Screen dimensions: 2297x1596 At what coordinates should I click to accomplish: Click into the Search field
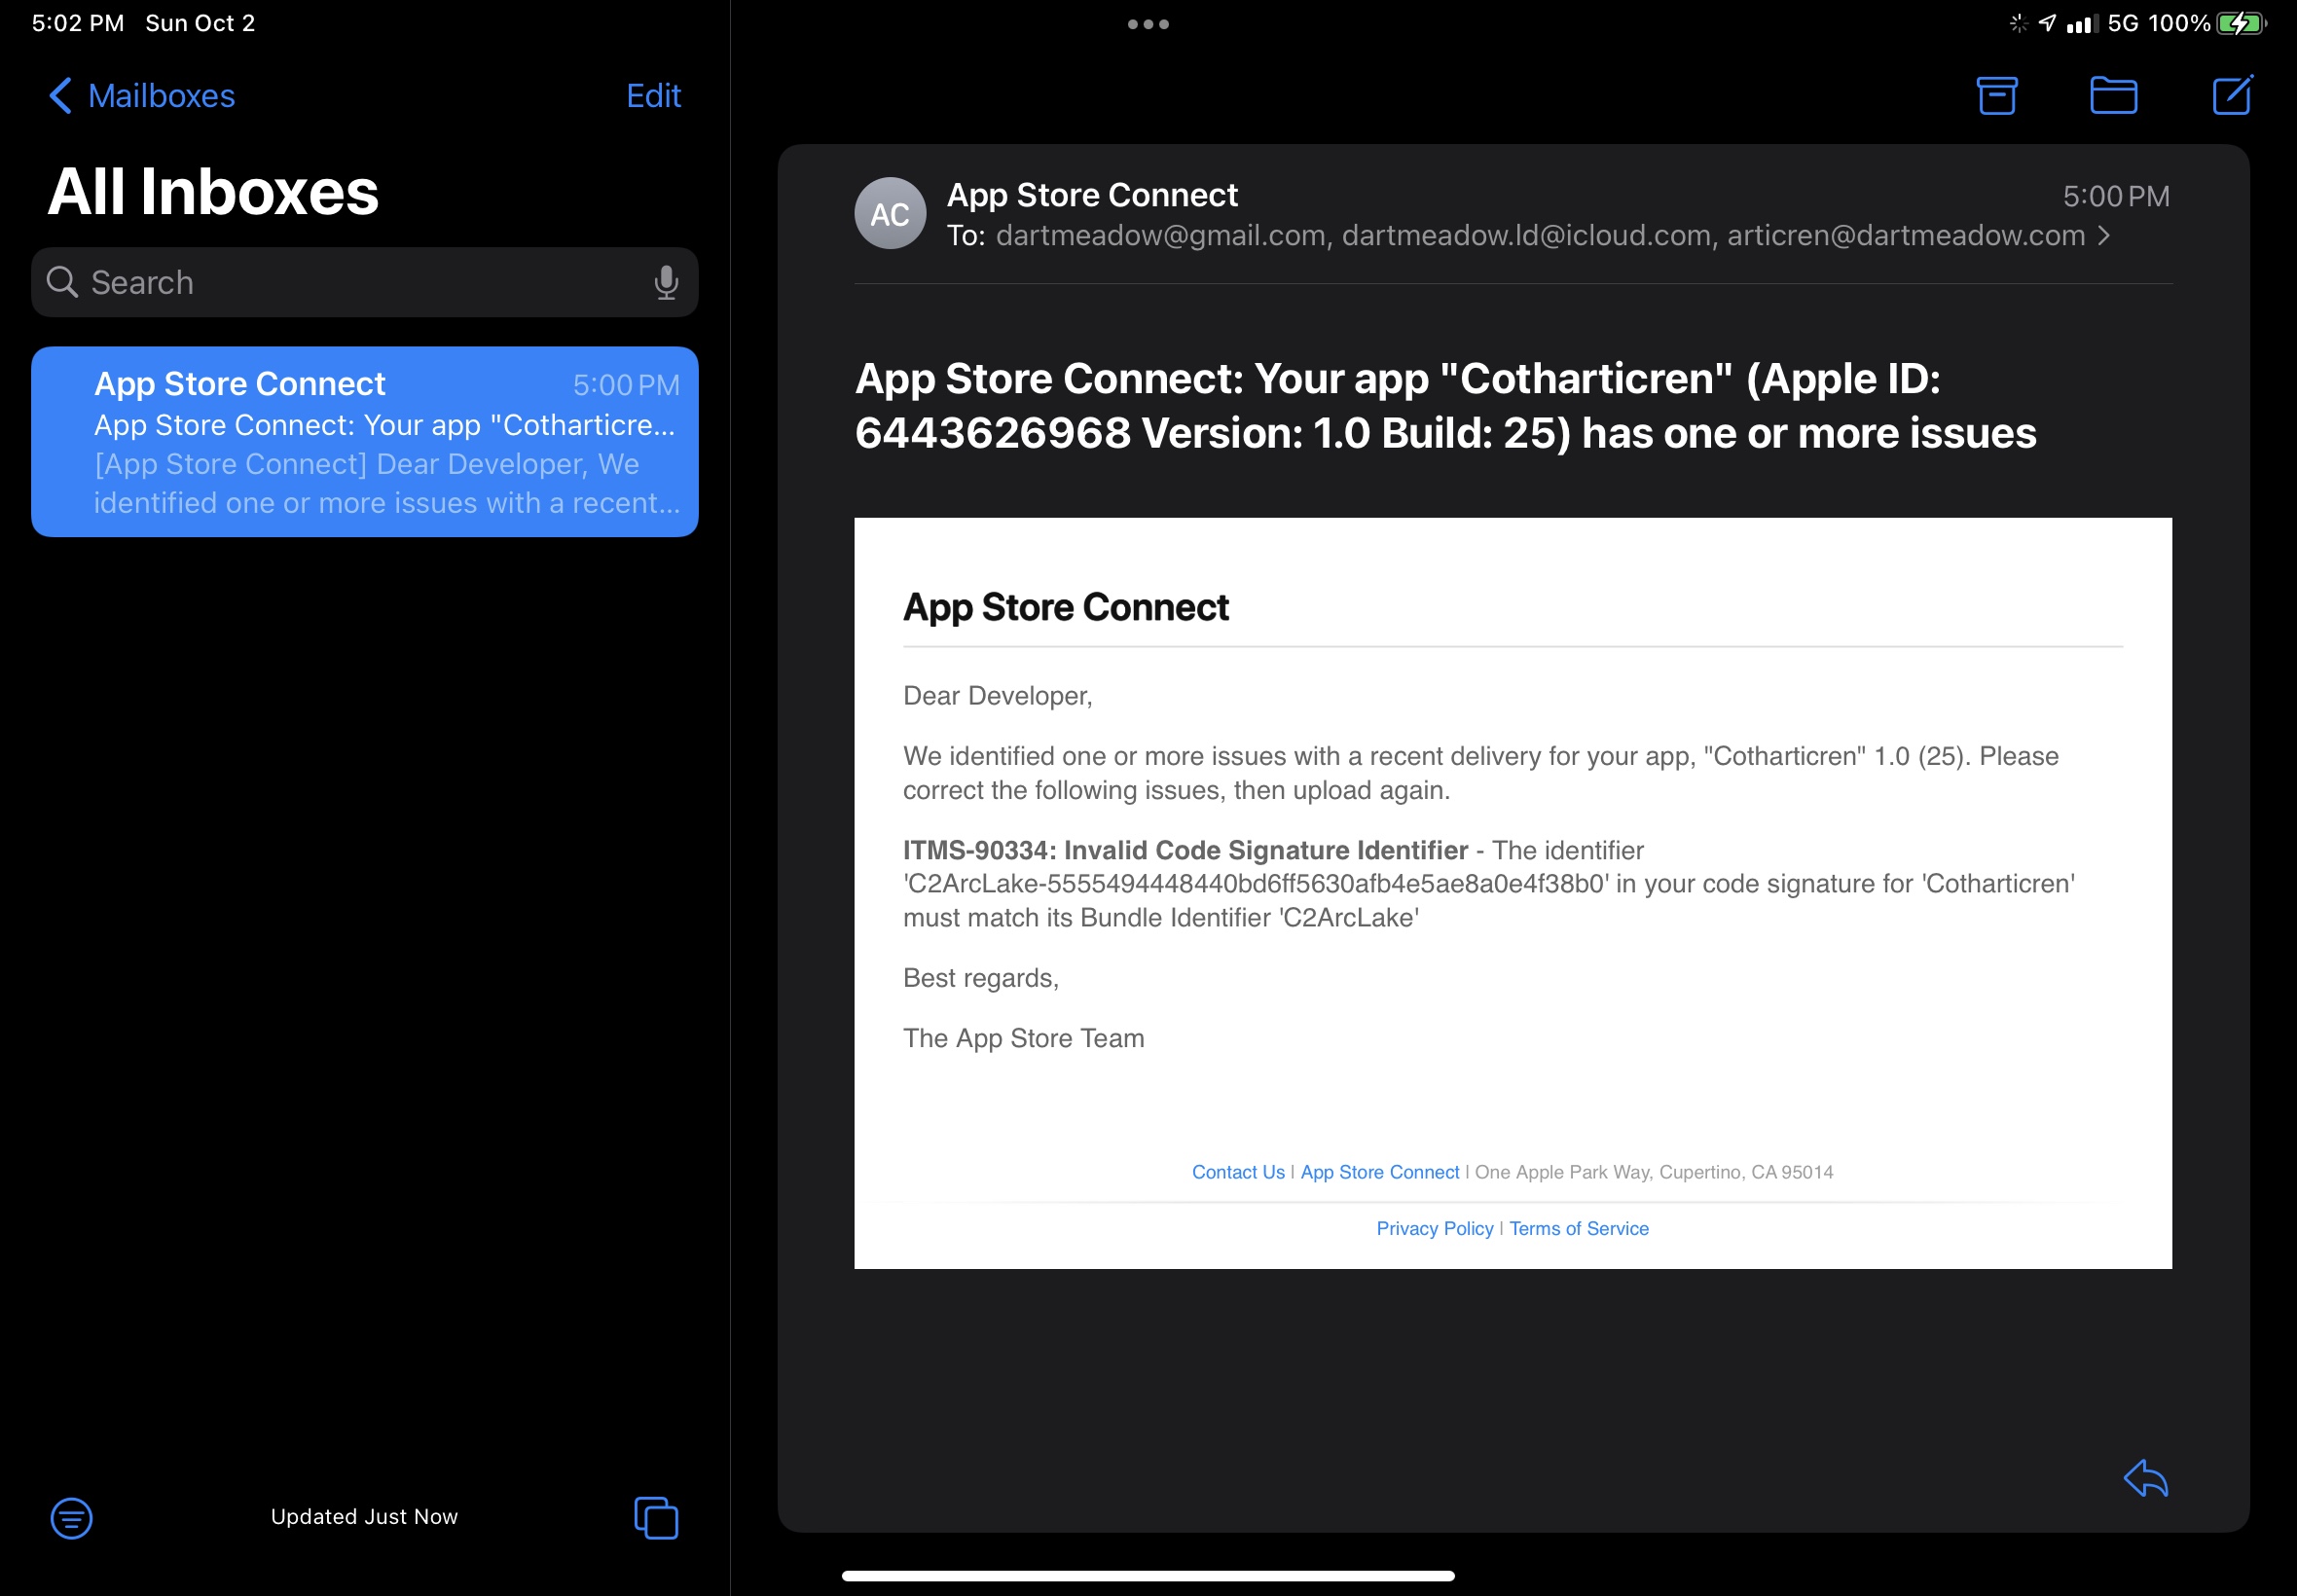[364, 283]
